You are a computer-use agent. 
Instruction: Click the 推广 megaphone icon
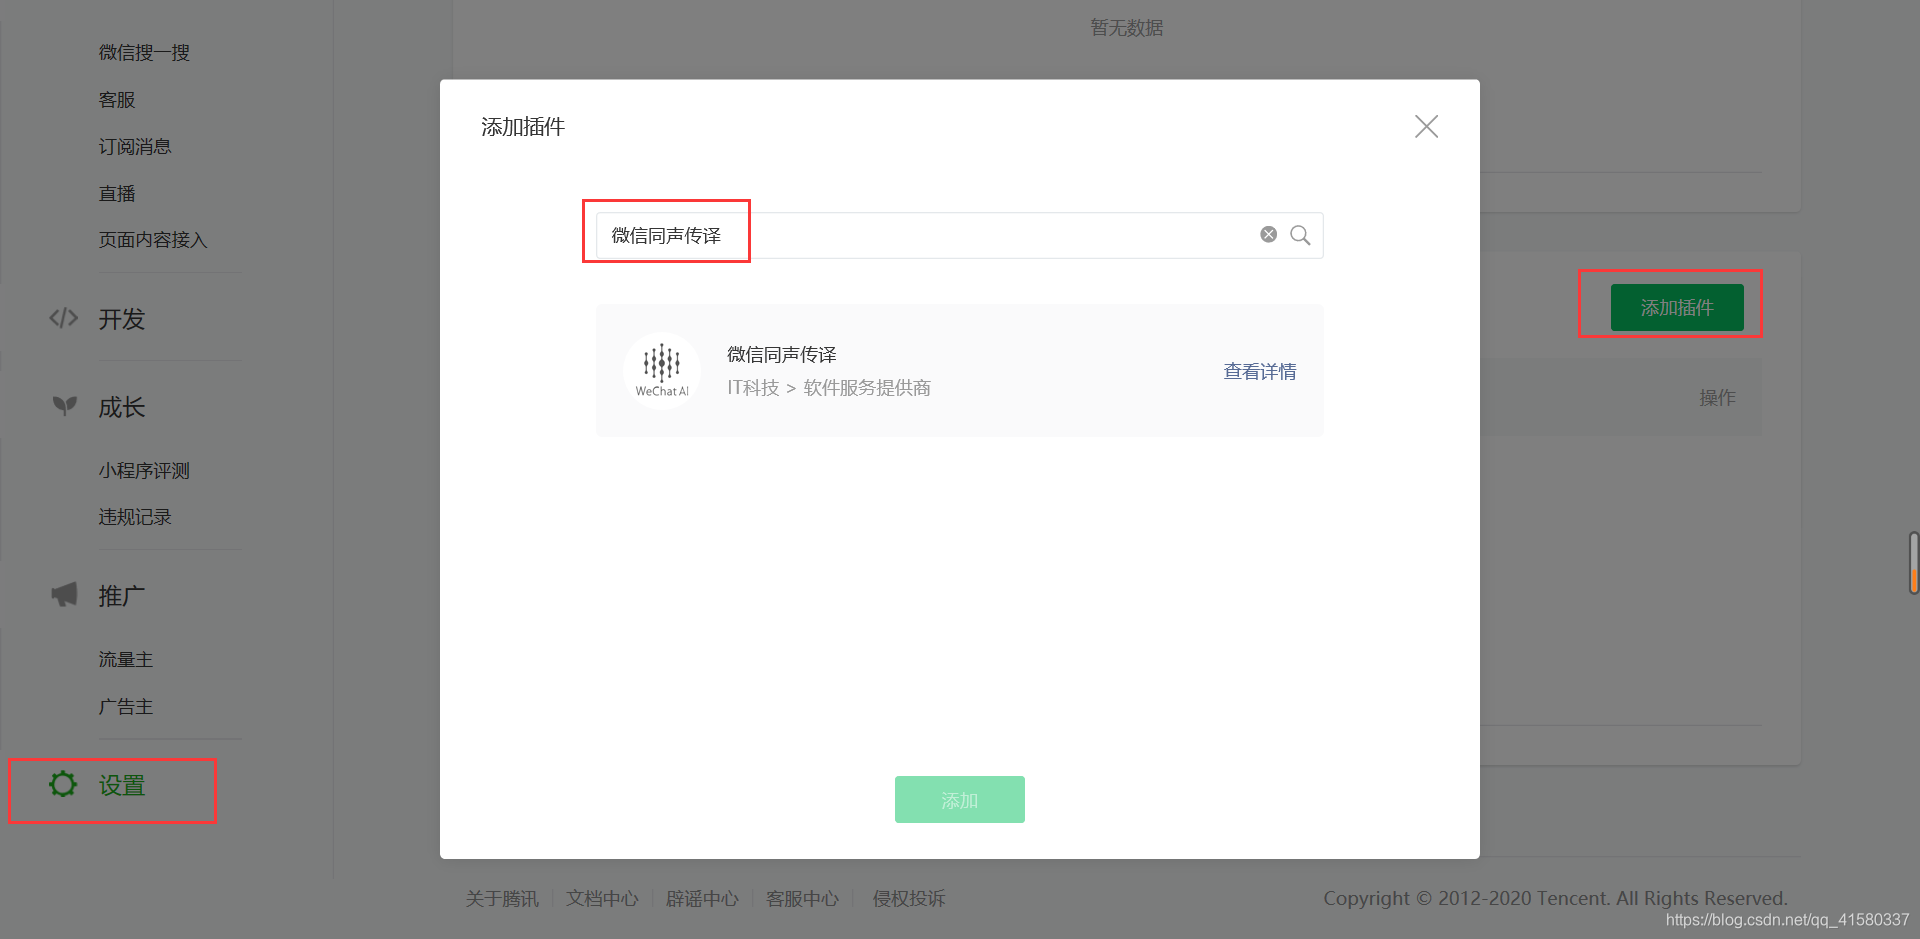click(x=64, y=595)
